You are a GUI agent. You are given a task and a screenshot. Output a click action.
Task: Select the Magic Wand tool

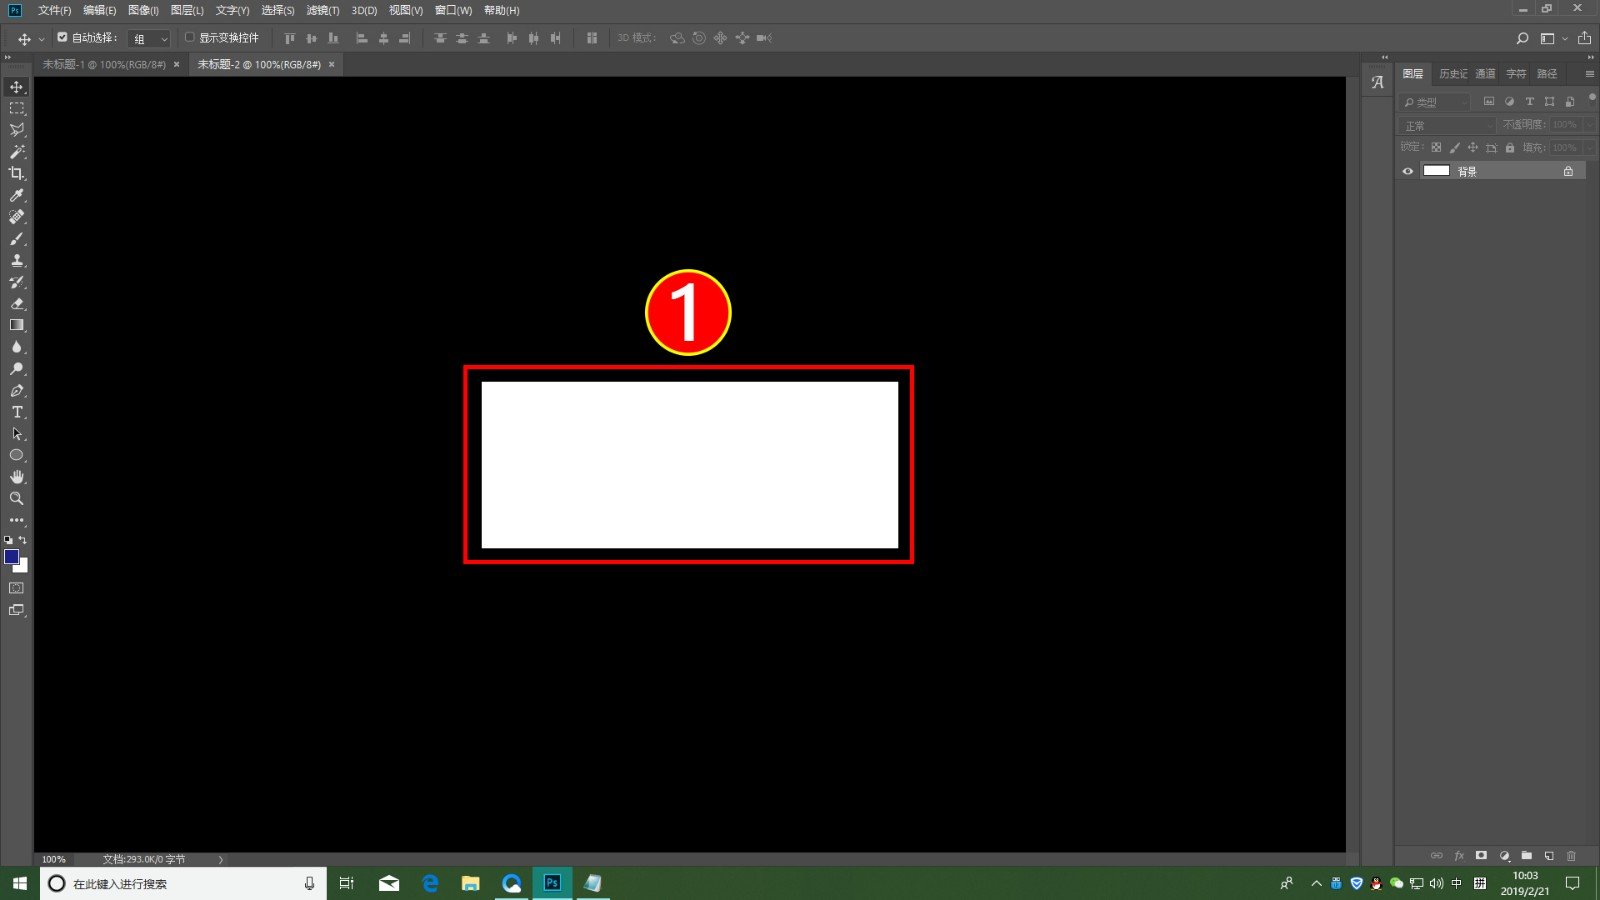pos(17,152)
